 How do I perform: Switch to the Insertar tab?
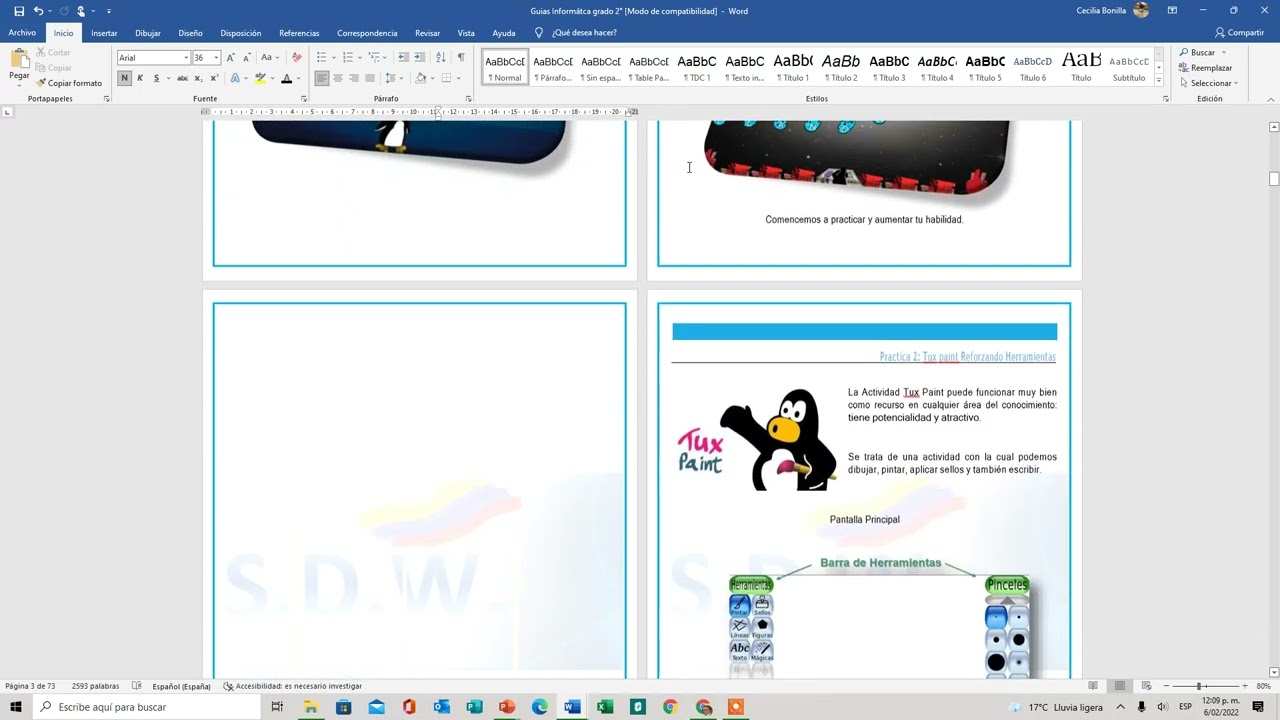pos(104,33)
